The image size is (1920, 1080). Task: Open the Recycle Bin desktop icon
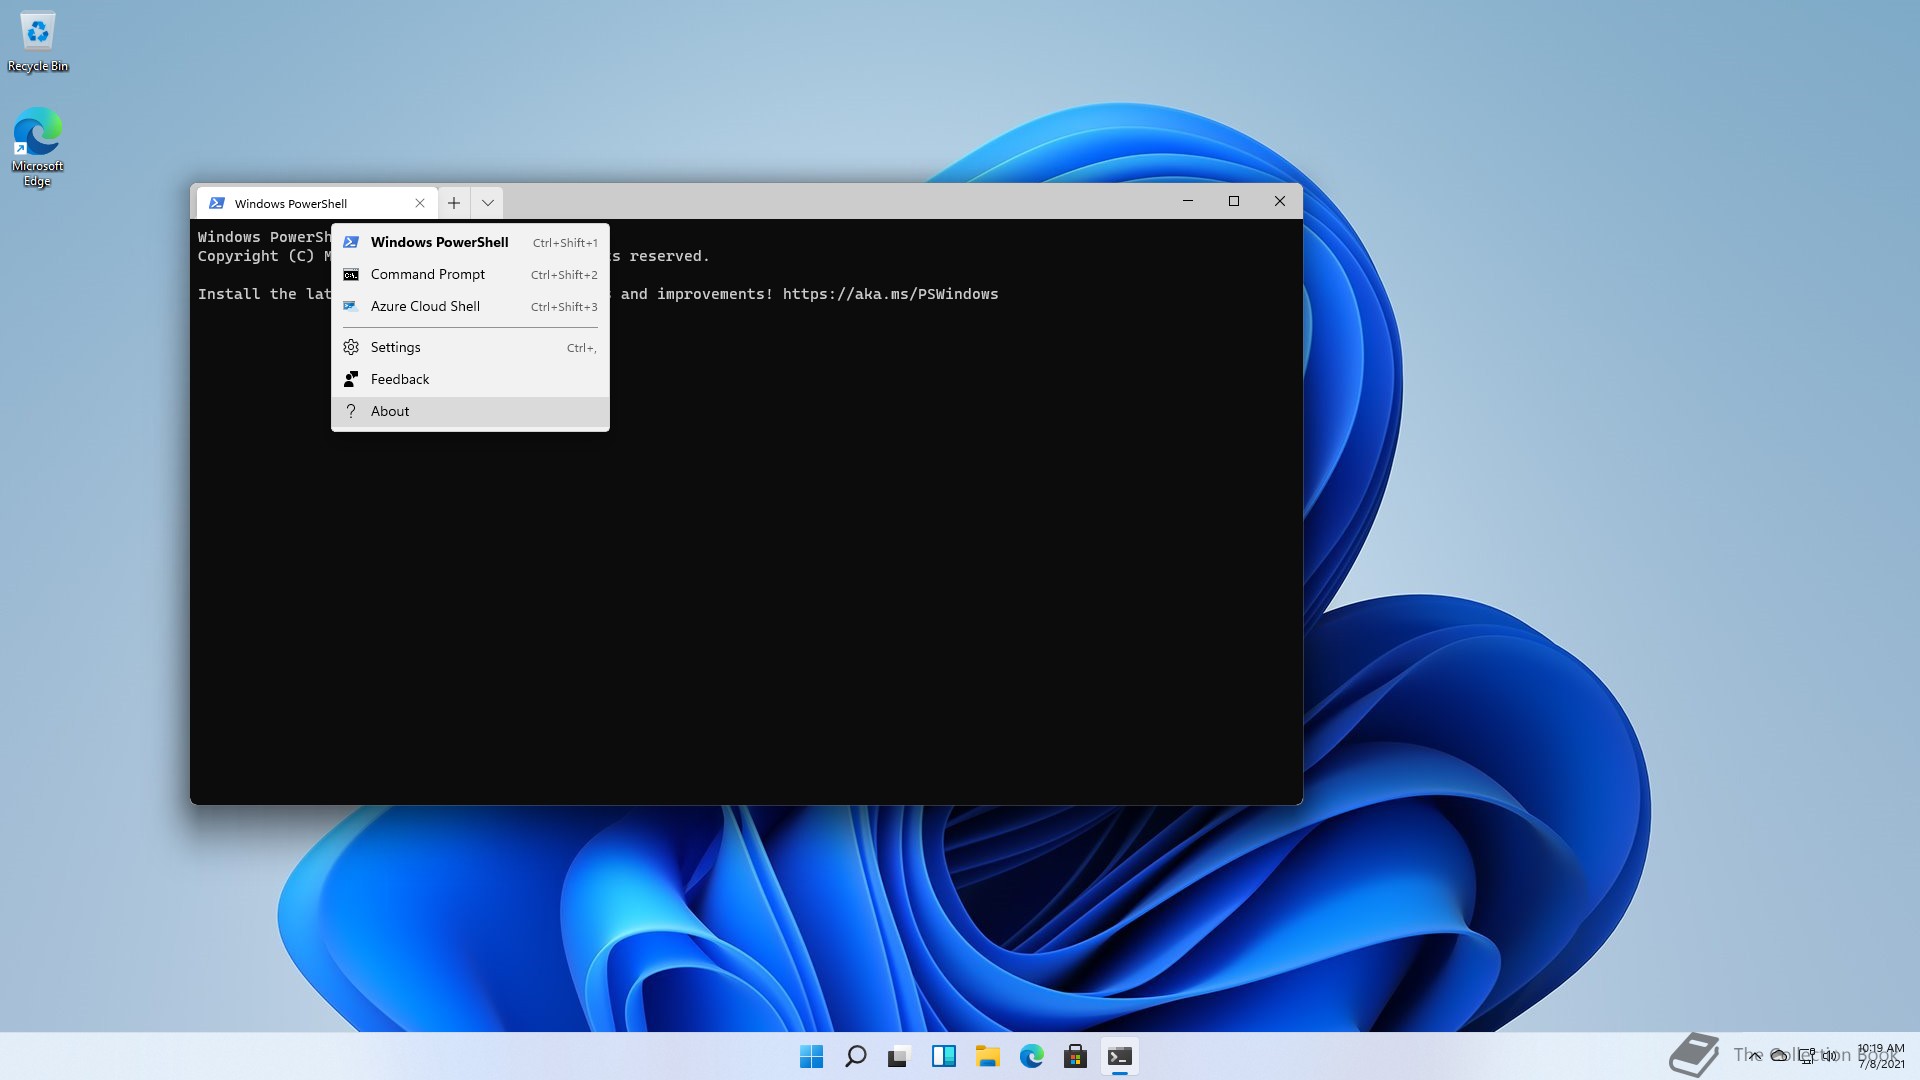coord(38,42)
